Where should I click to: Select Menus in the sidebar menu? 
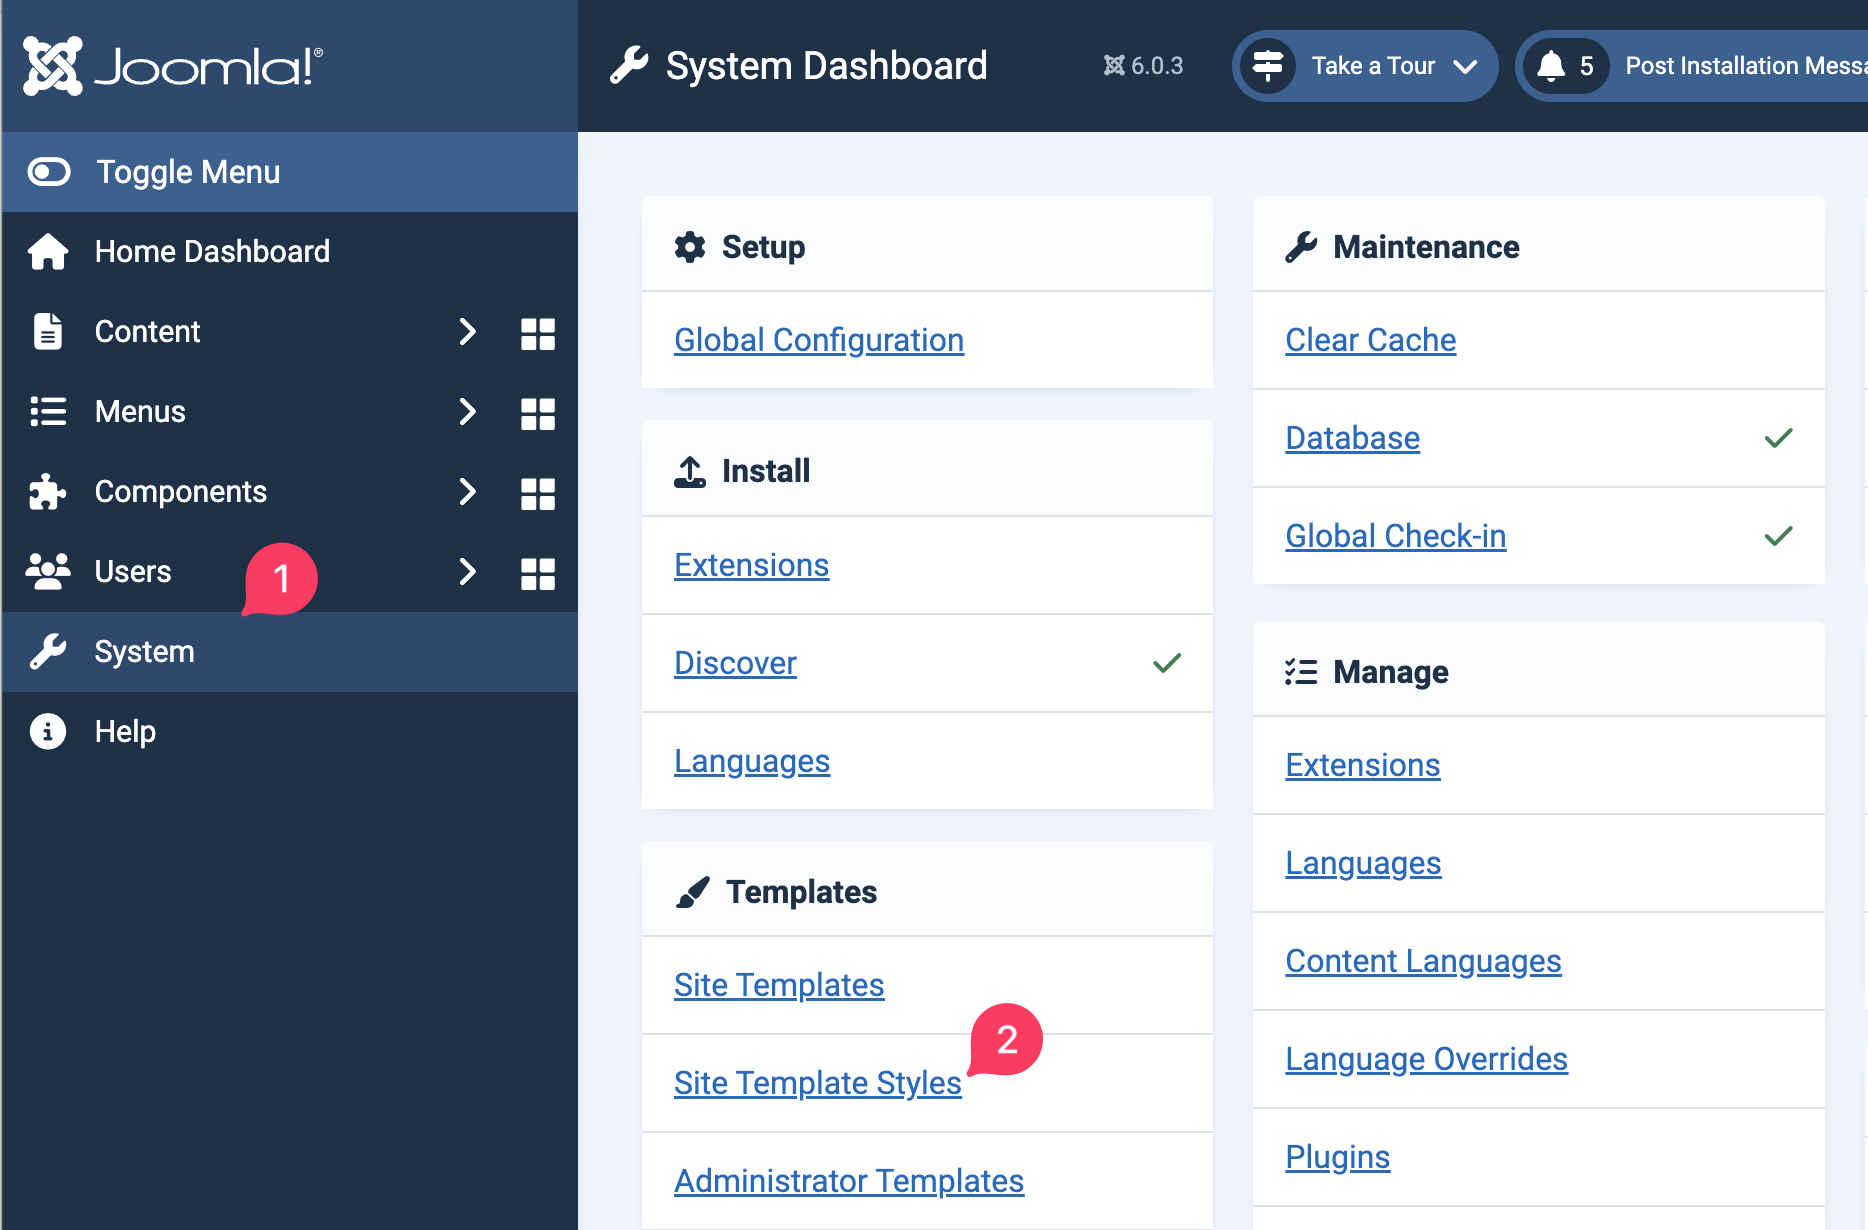pos(139,411)
